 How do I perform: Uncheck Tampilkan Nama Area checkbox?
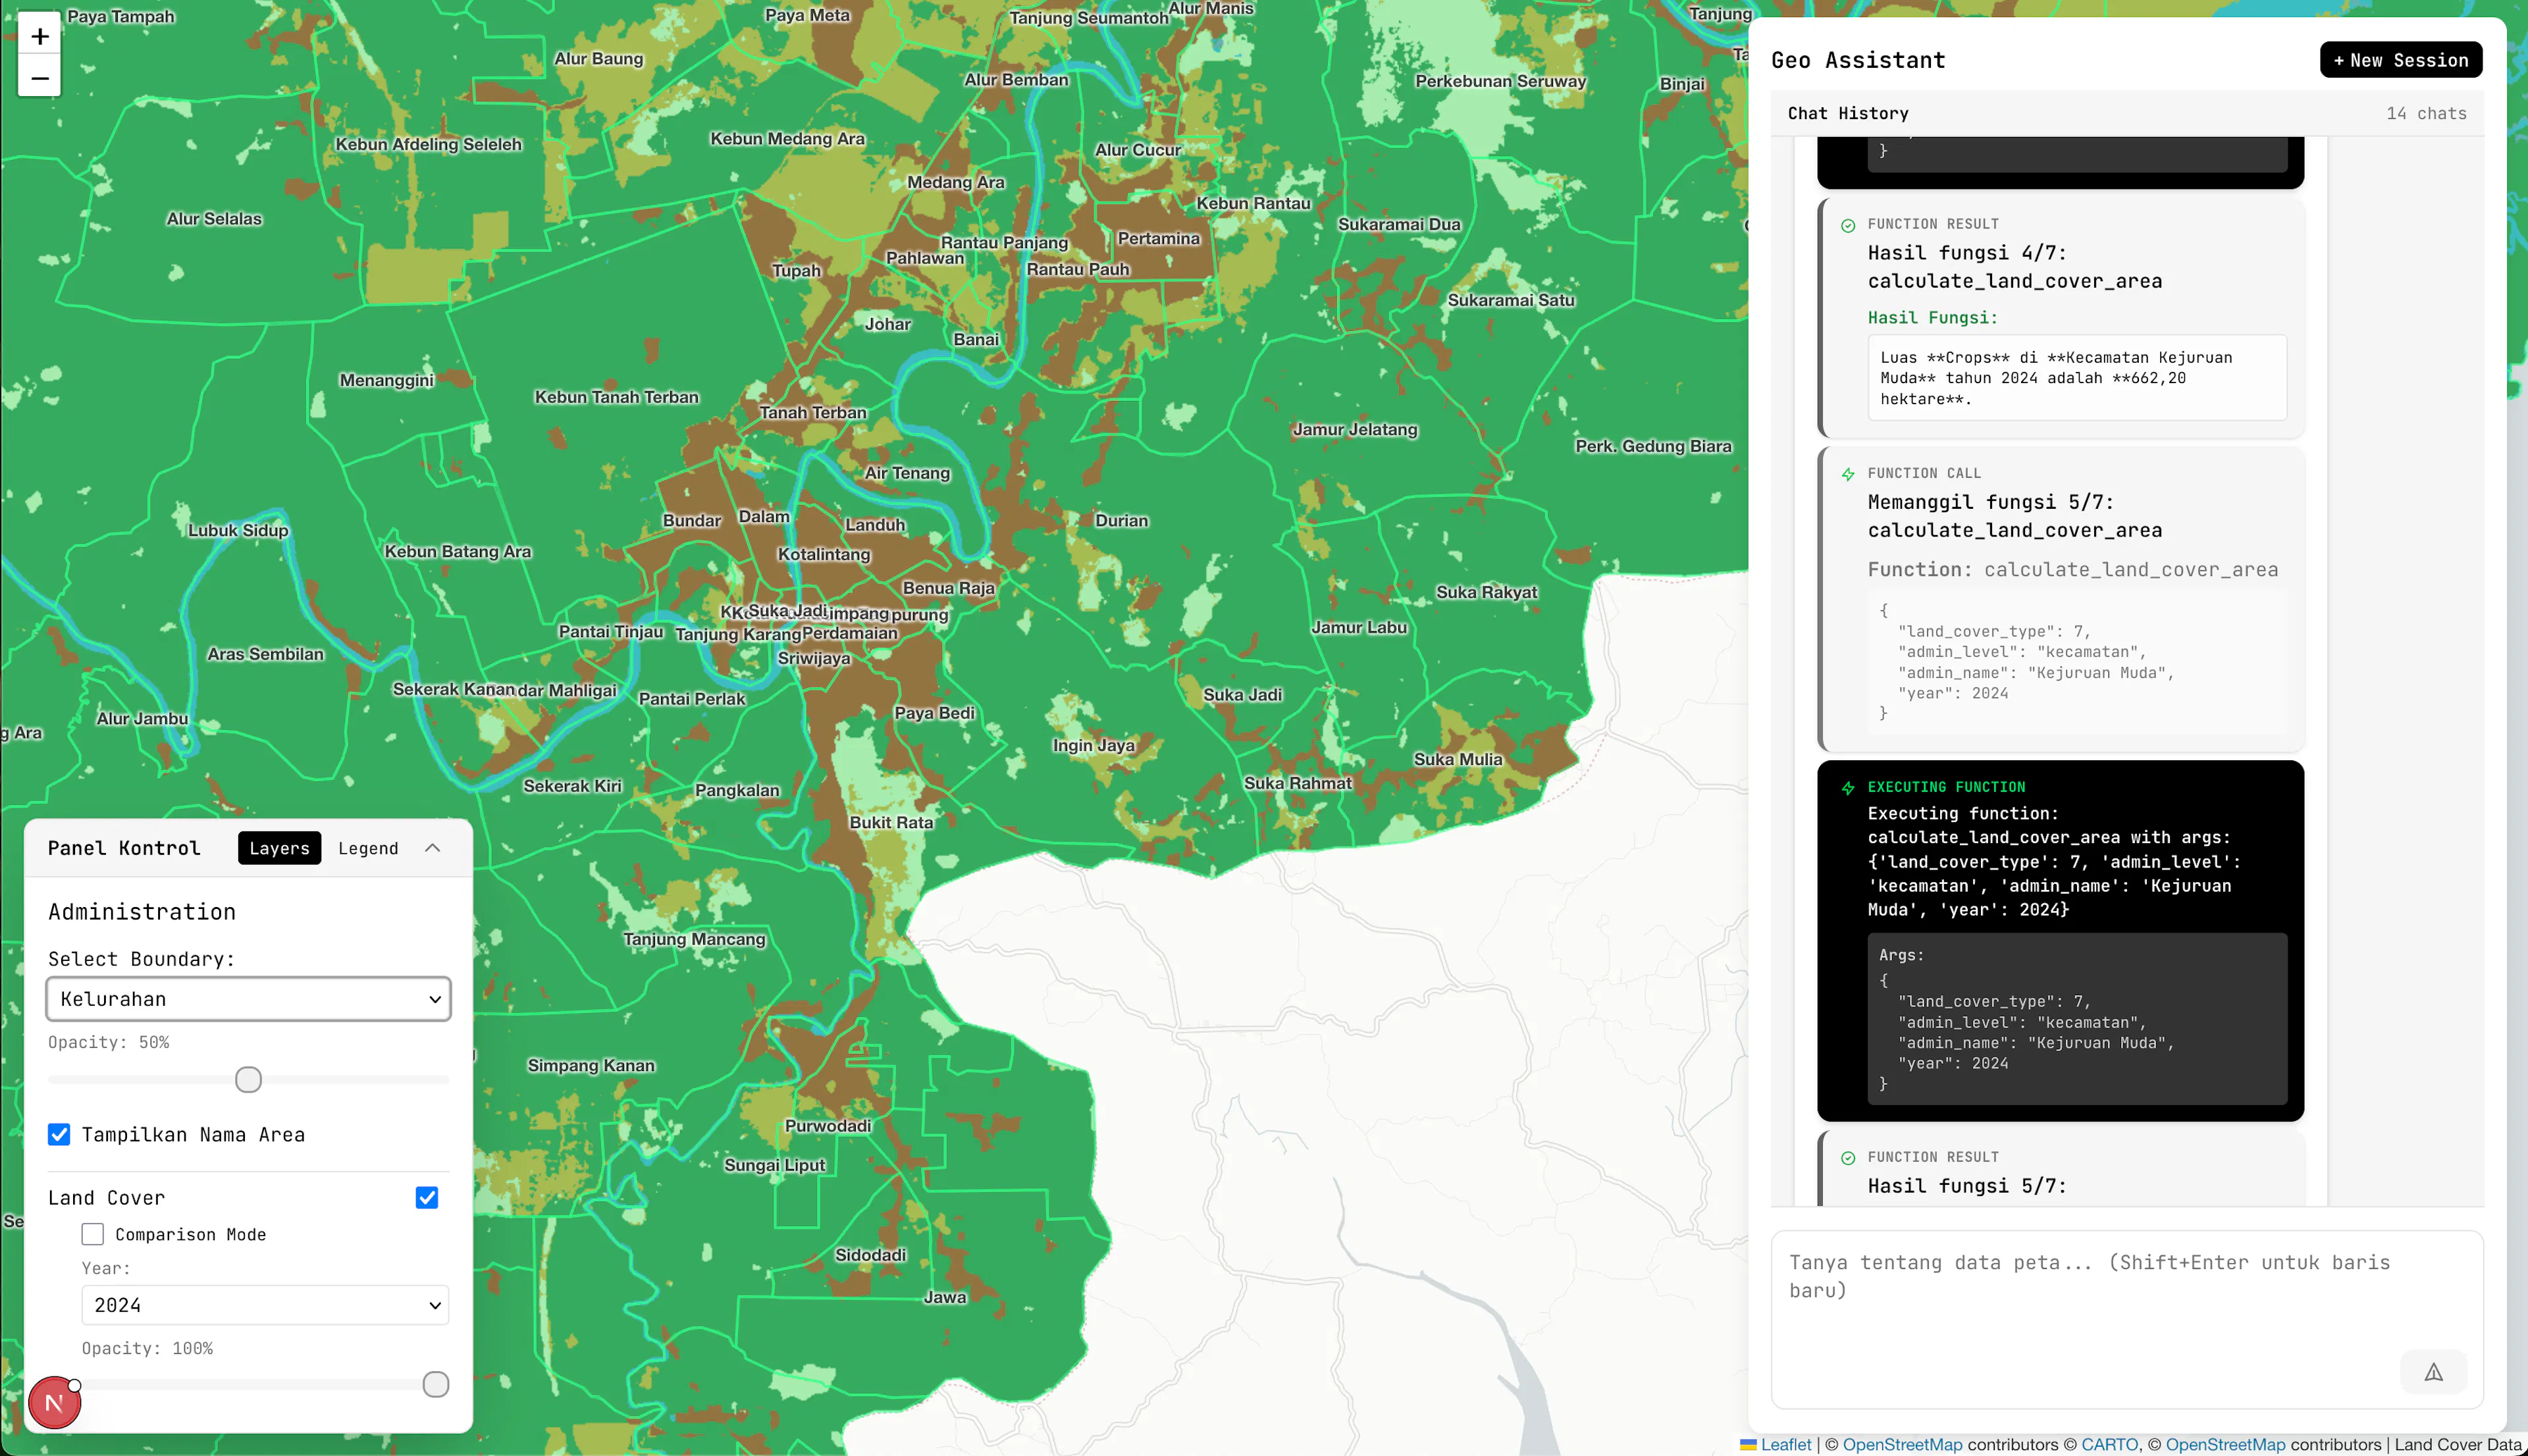tap(59, 1134)
